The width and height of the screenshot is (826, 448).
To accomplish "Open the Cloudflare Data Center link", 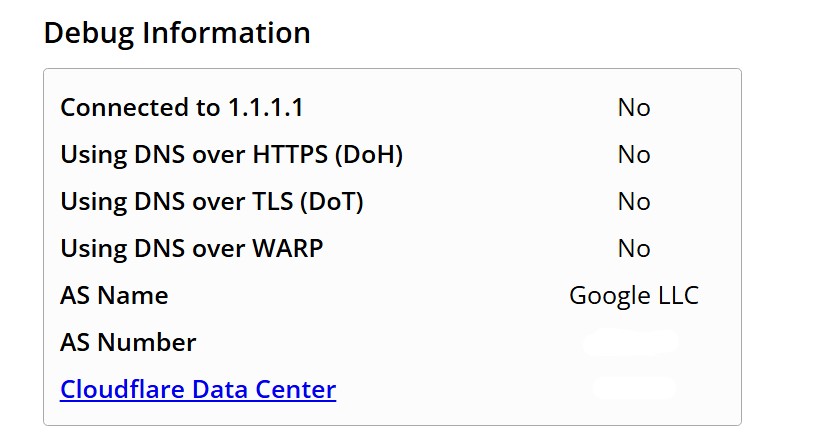I will (x=198, y=389).
